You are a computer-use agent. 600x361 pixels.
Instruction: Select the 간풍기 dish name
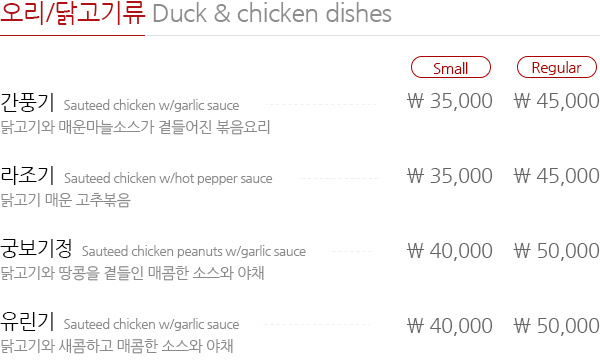[x=27, y=102]
